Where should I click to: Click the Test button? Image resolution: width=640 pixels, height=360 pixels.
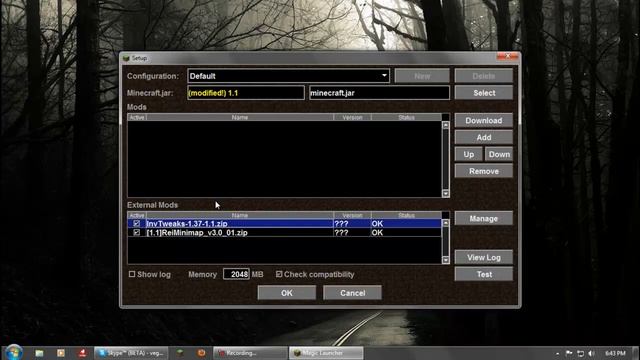click(484, 274)
